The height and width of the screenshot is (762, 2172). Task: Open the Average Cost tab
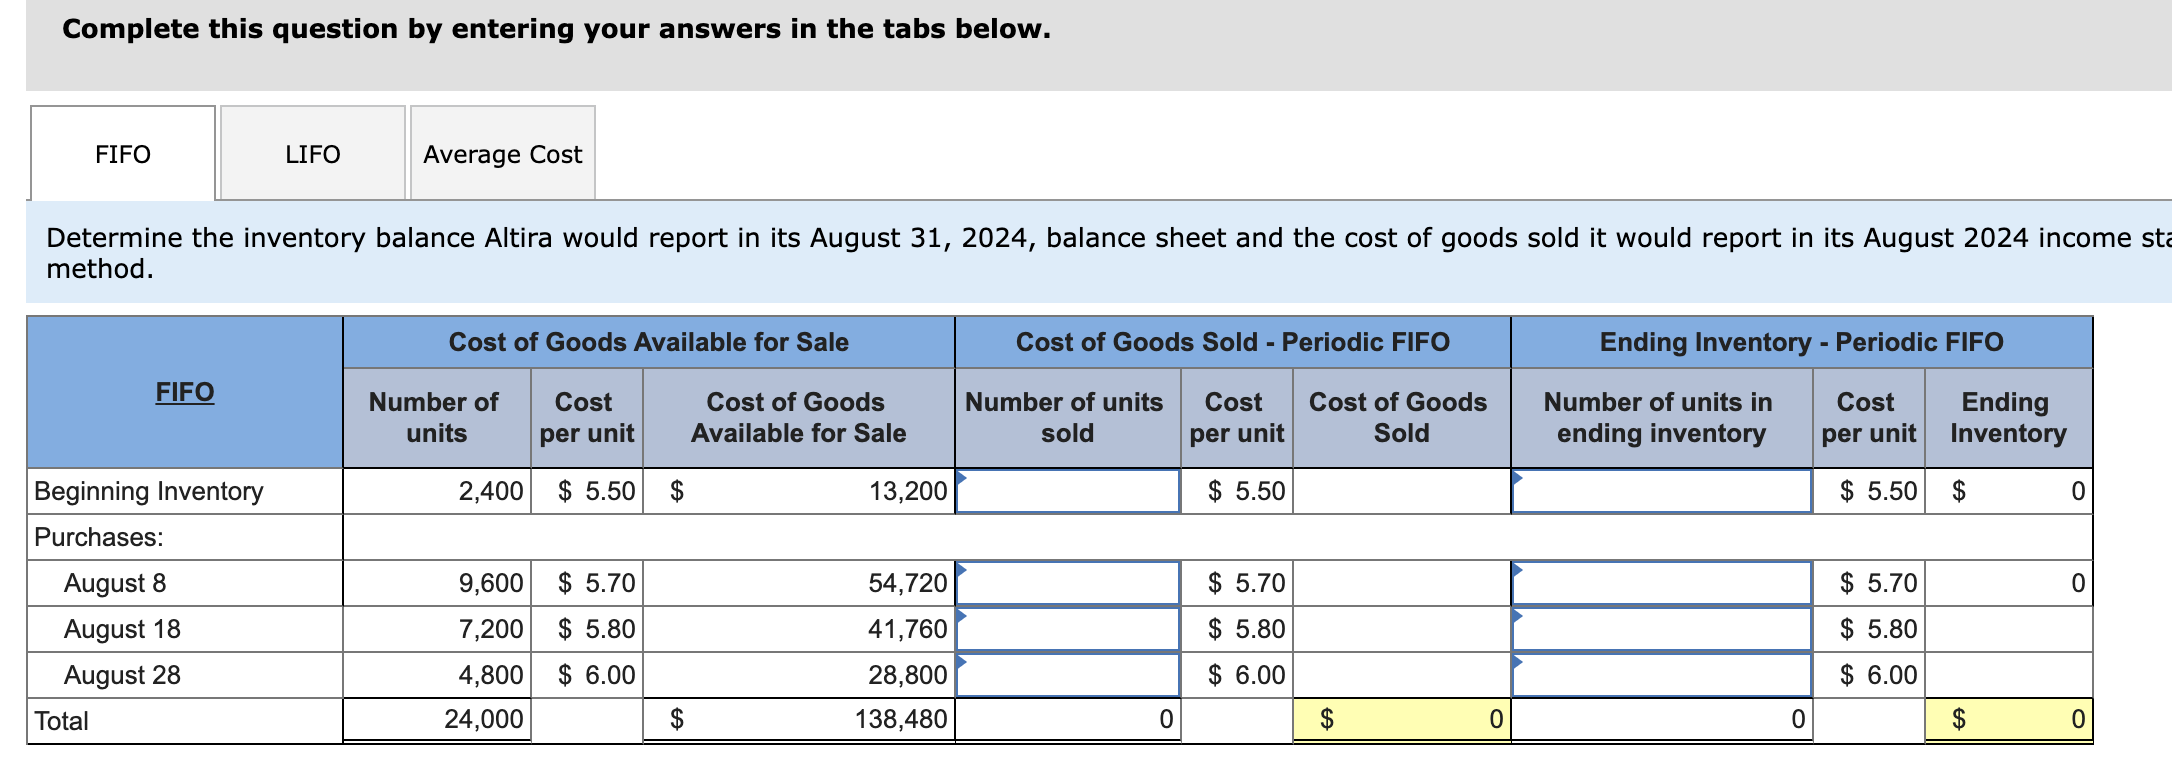point(501,153)
